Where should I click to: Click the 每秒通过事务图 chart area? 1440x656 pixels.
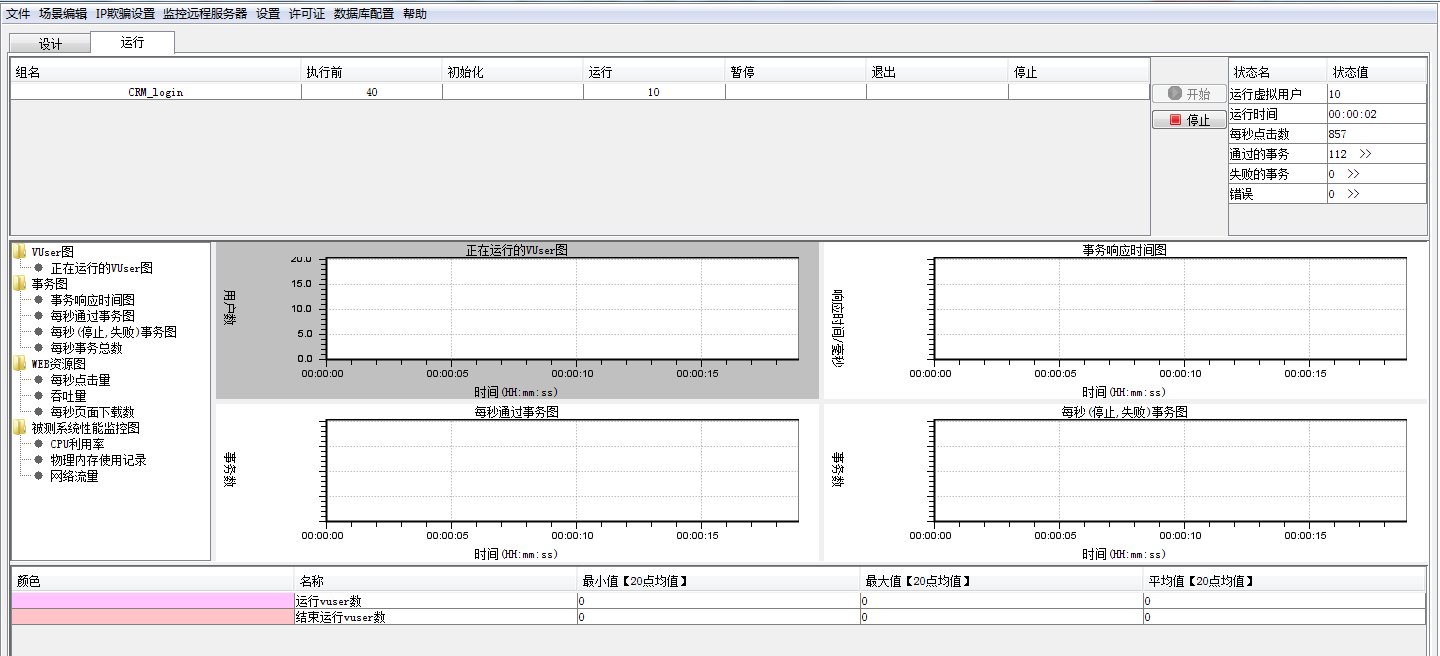coord(562,470)
